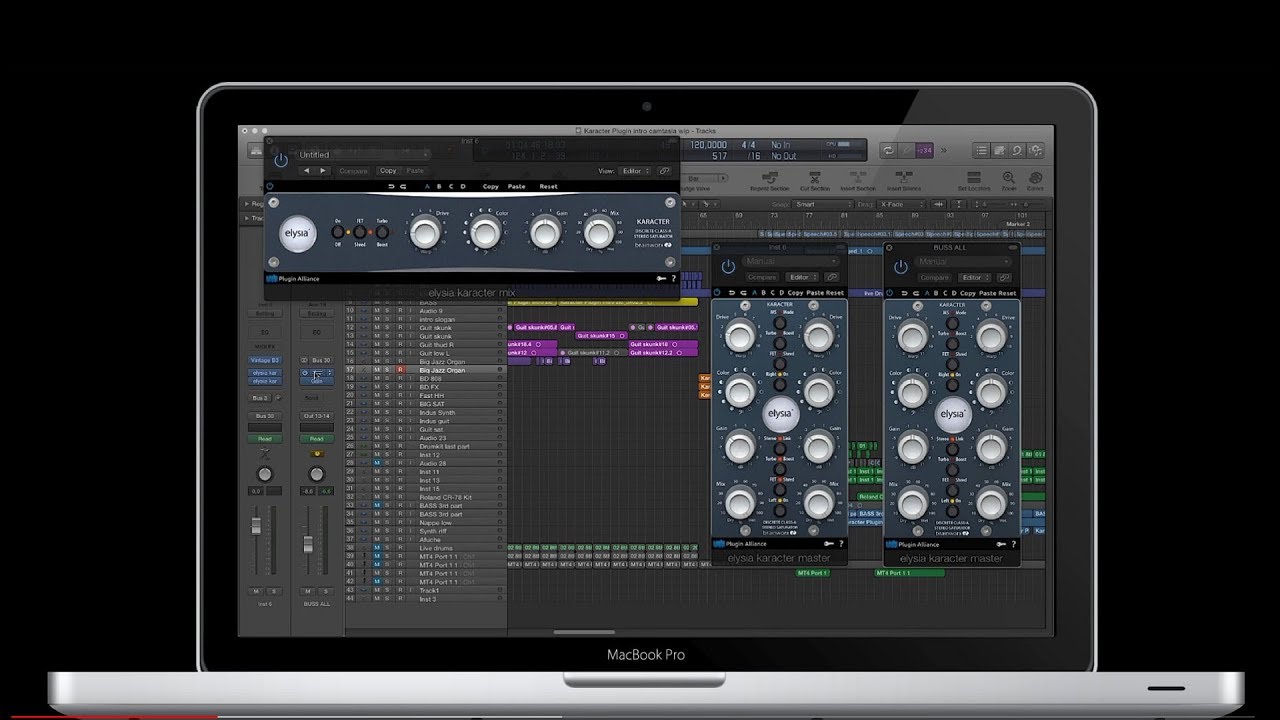Toggle the small plugin-enable power icon in karacter mix toolbar
Screen dimensions: 1280x720
click(270, 186)
